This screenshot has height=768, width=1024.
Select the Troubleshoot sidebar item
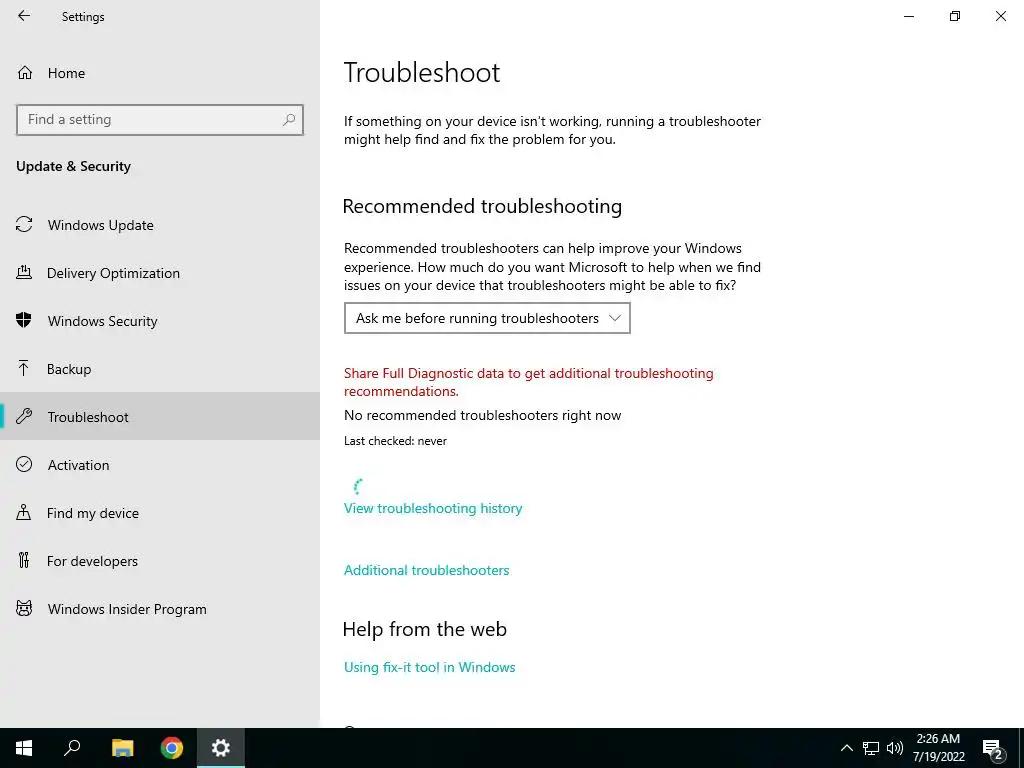pos(160,417)
